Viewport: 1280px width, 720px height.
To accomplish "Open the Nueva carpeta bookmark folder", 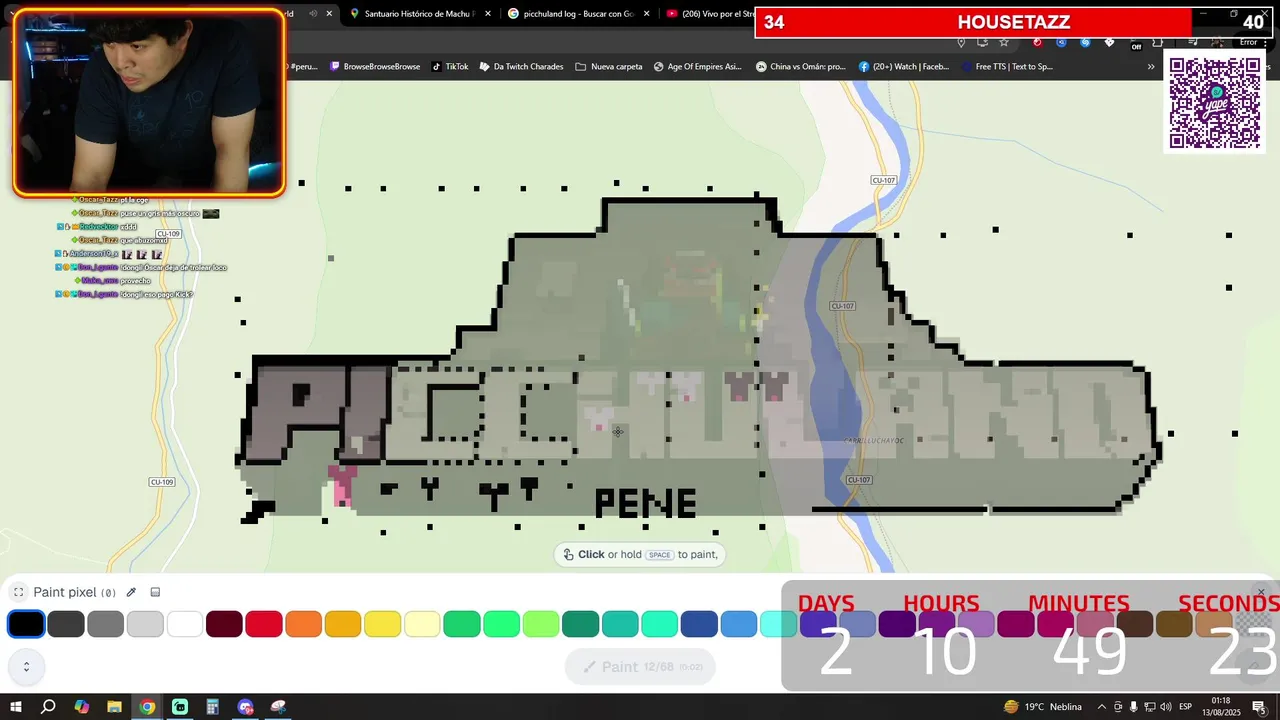I will (609, 67).
